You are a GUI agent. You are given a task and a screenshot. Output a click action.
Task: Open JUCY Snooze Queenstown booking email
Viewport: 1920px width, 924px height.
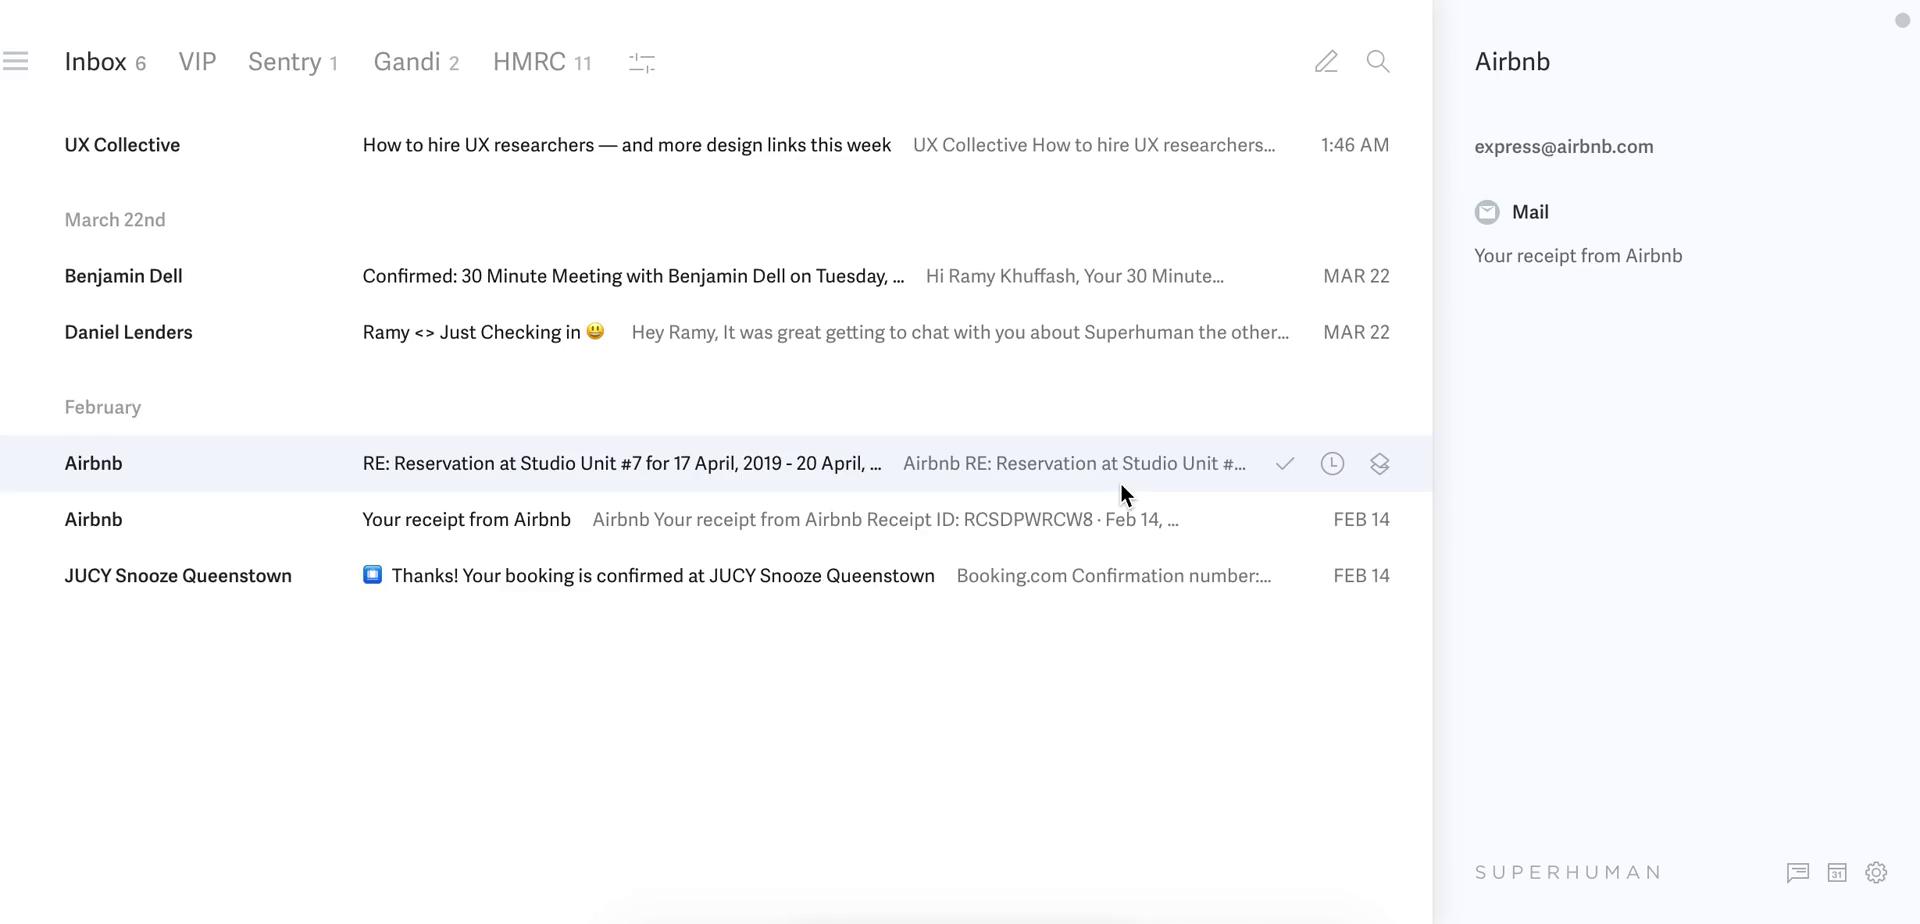click(x=716, y=575)
